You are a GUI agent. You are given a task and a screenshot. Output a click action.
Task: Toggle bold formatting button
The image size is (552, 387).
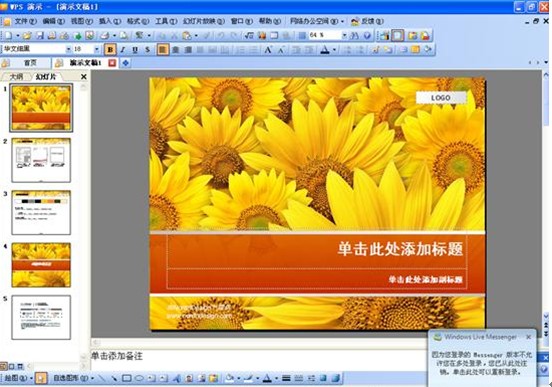(x=110, y=50)
